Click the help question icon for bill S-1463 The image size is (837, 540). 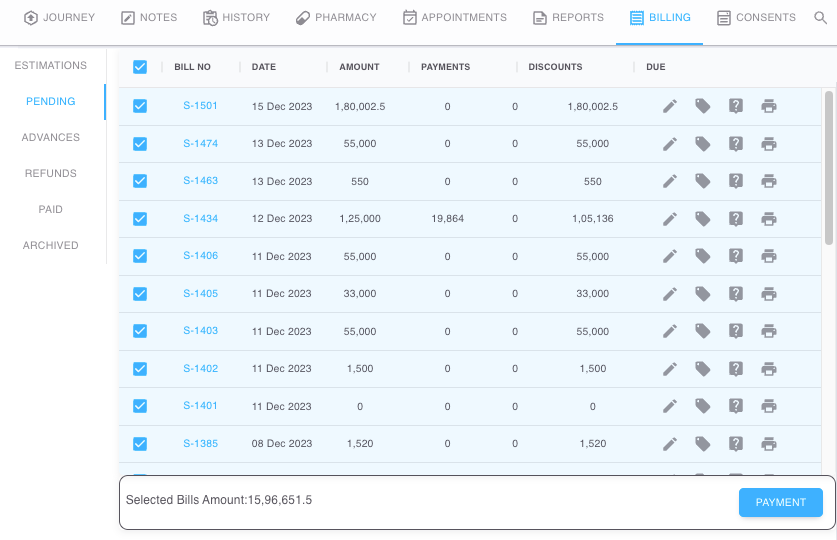736,181
